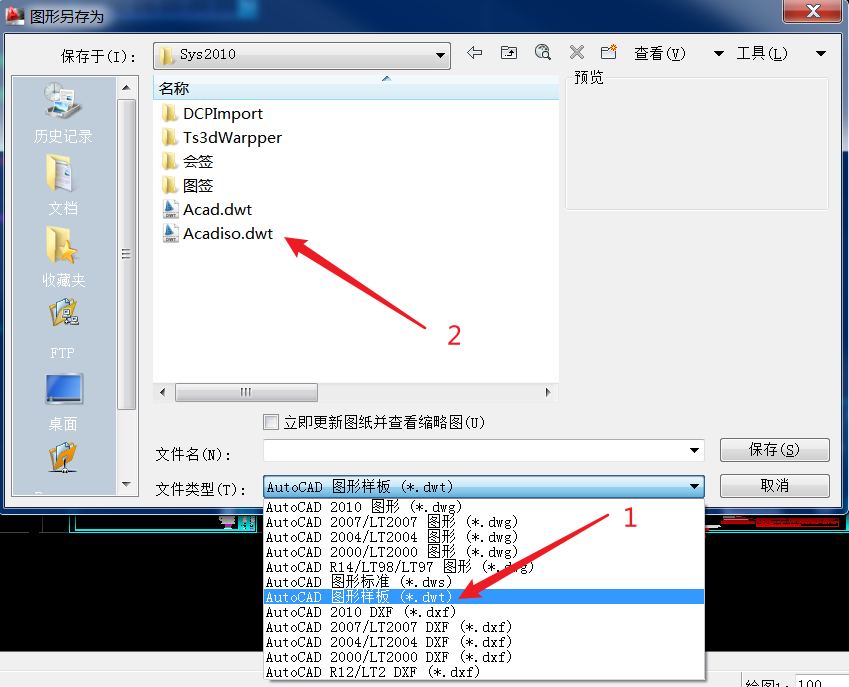Click the 取消 button
Image resolution: width=849 pixels, height=687 pixels.
tap(774, 486)
